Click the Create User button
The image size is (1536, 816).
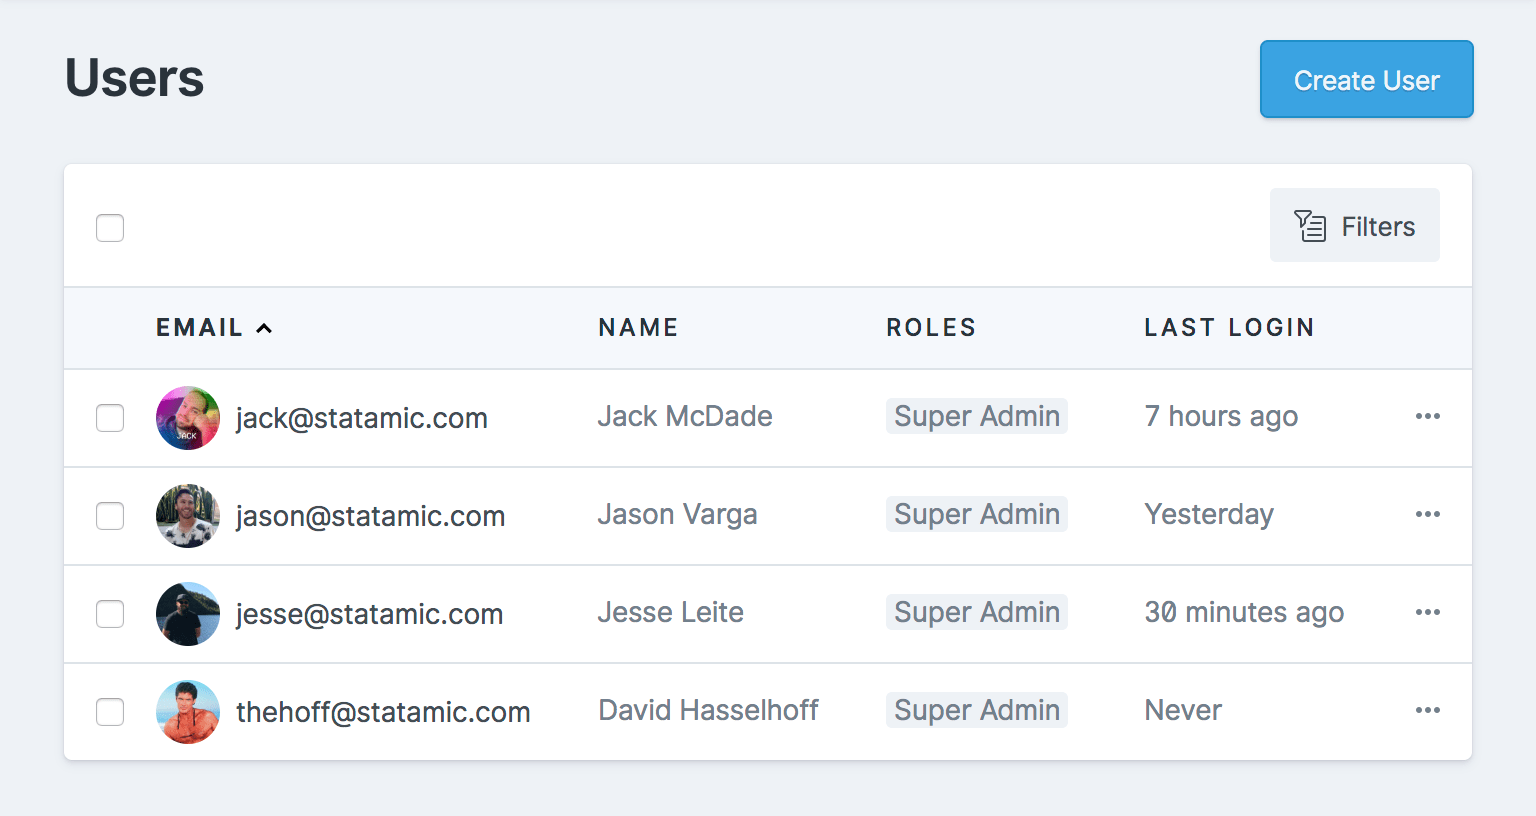[x=1366, y=79]
